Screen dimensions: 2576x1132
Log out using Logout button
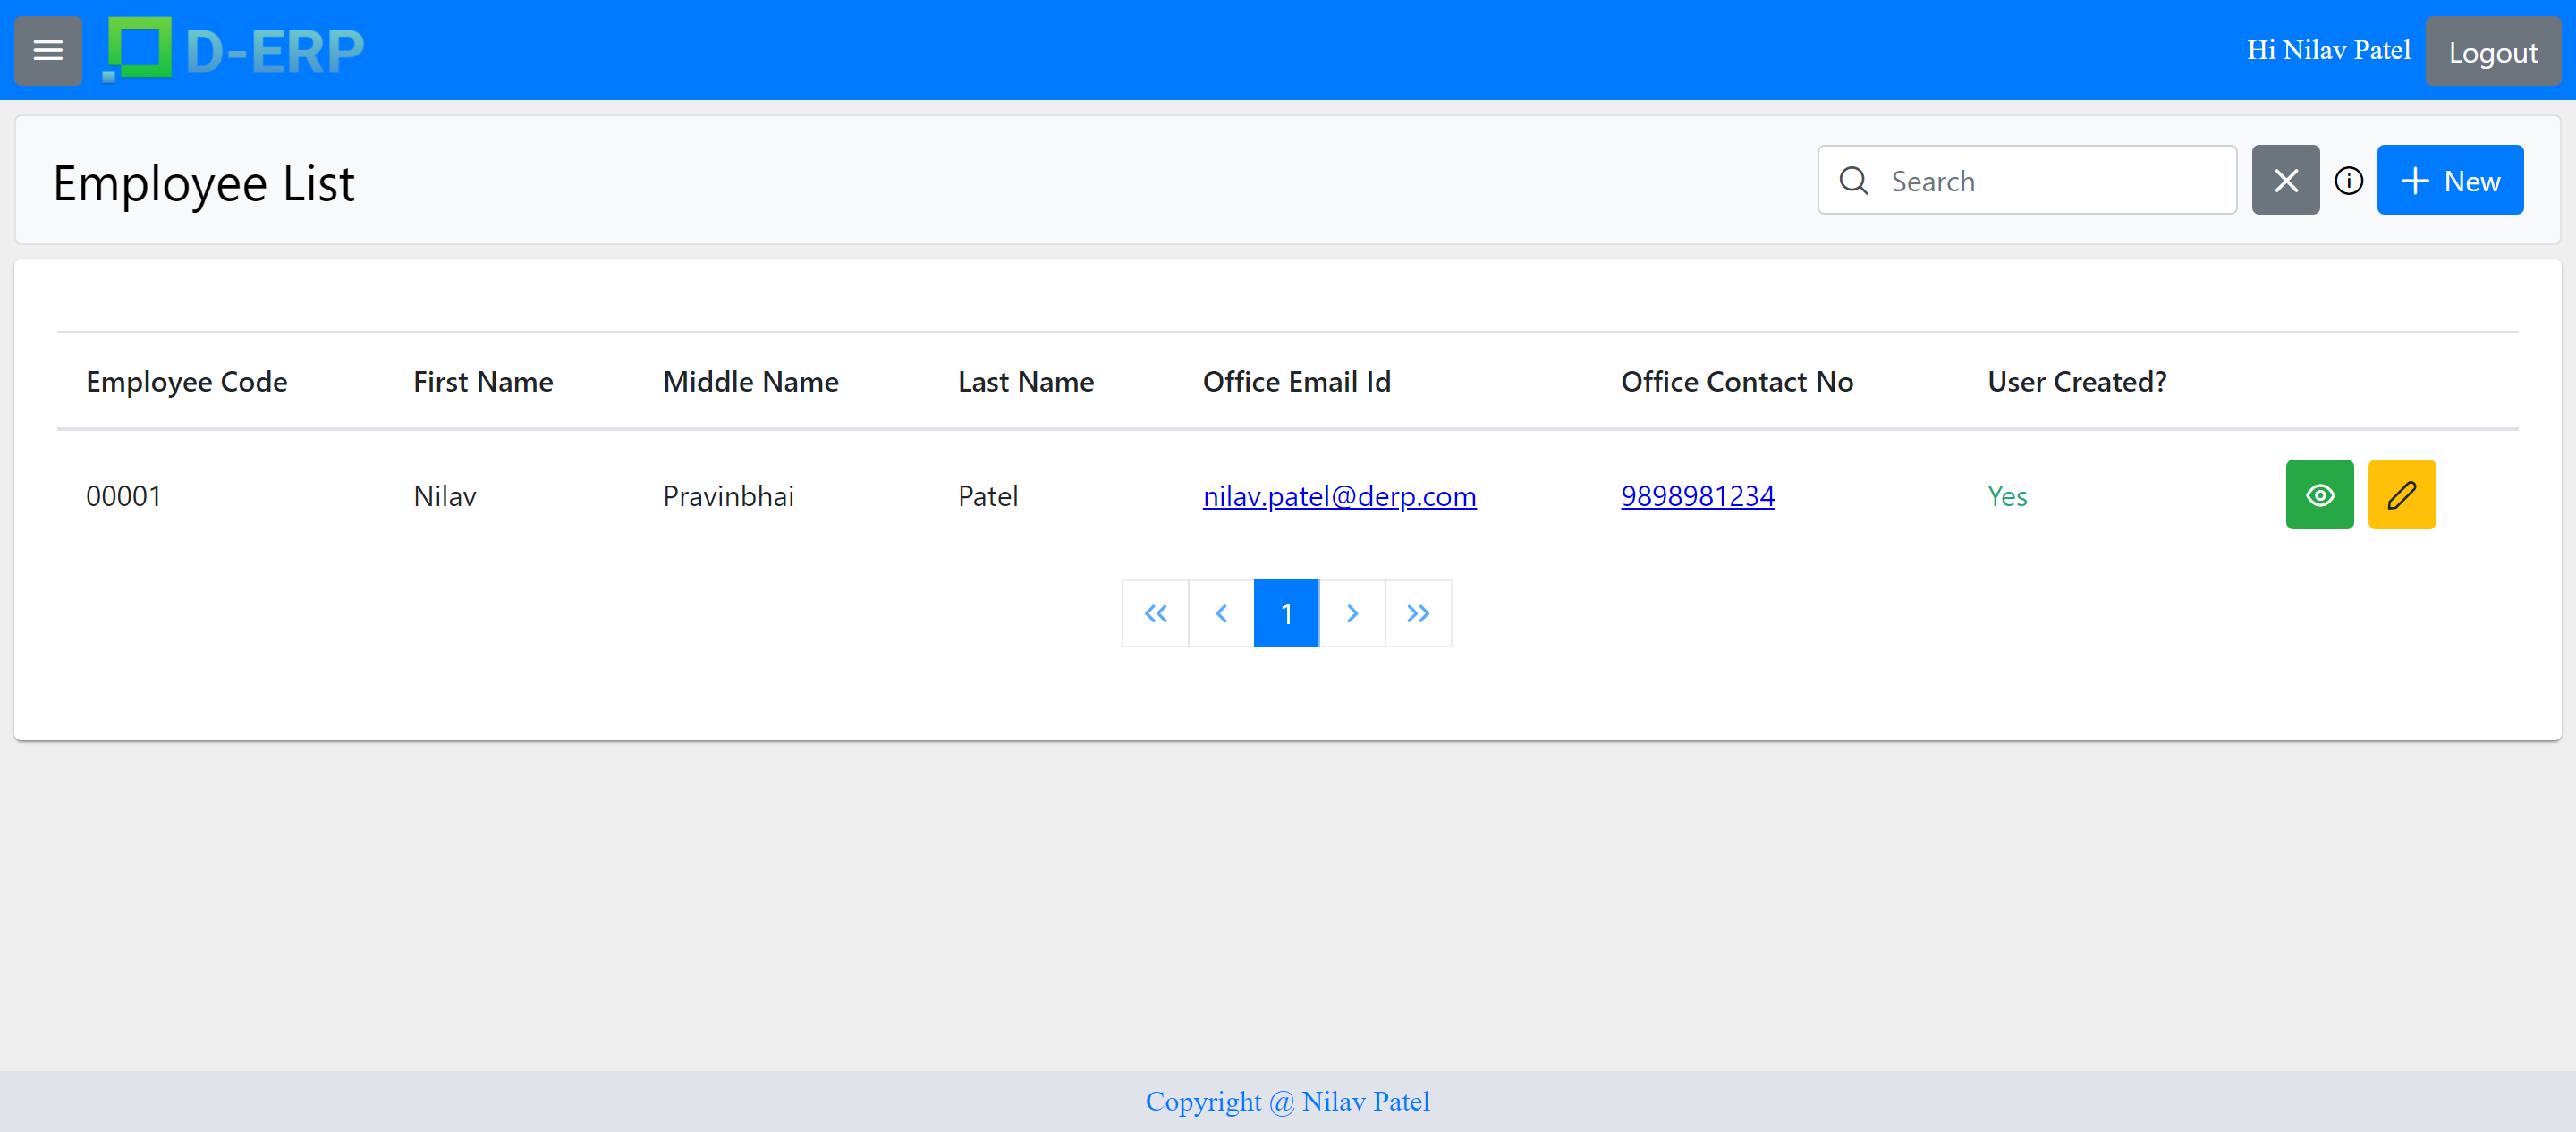[2492, 52]
